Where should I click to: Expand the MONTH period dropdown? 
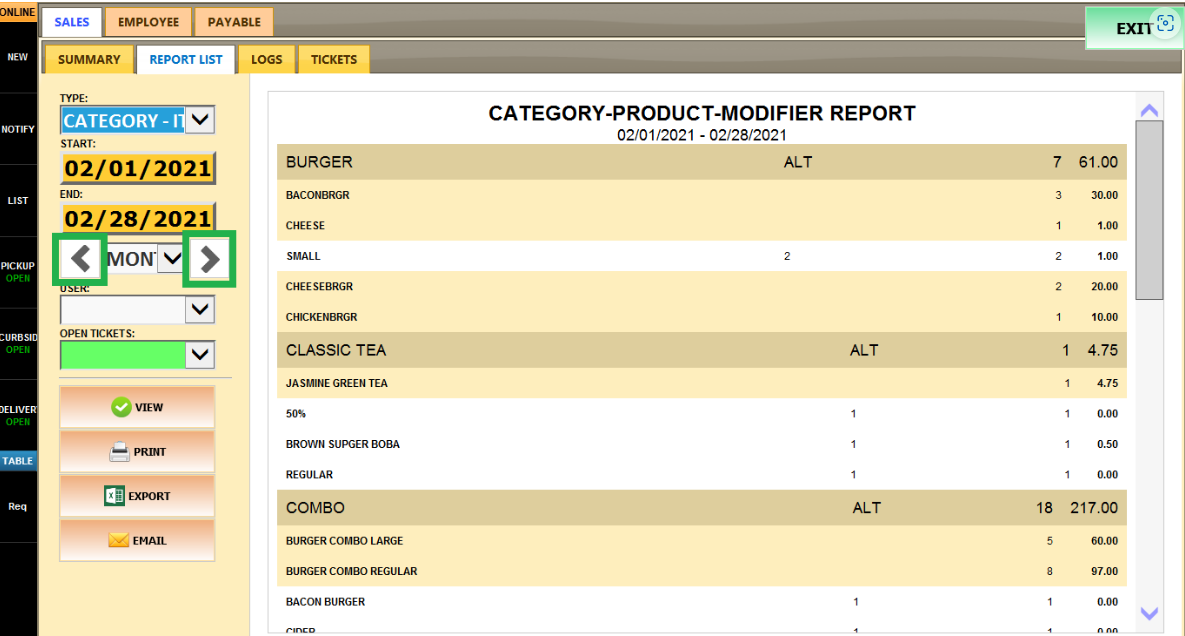pyautogui.click(x=172, y=259)
